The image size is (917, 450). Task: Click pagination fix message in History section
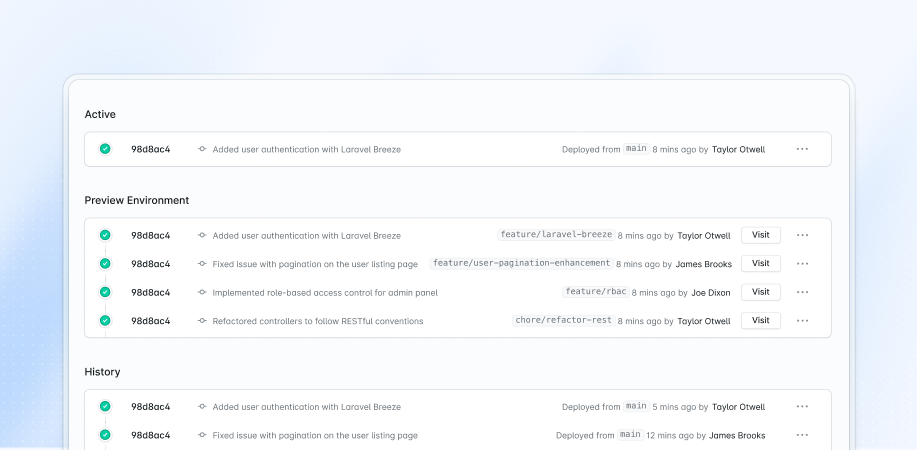(315, 435)
